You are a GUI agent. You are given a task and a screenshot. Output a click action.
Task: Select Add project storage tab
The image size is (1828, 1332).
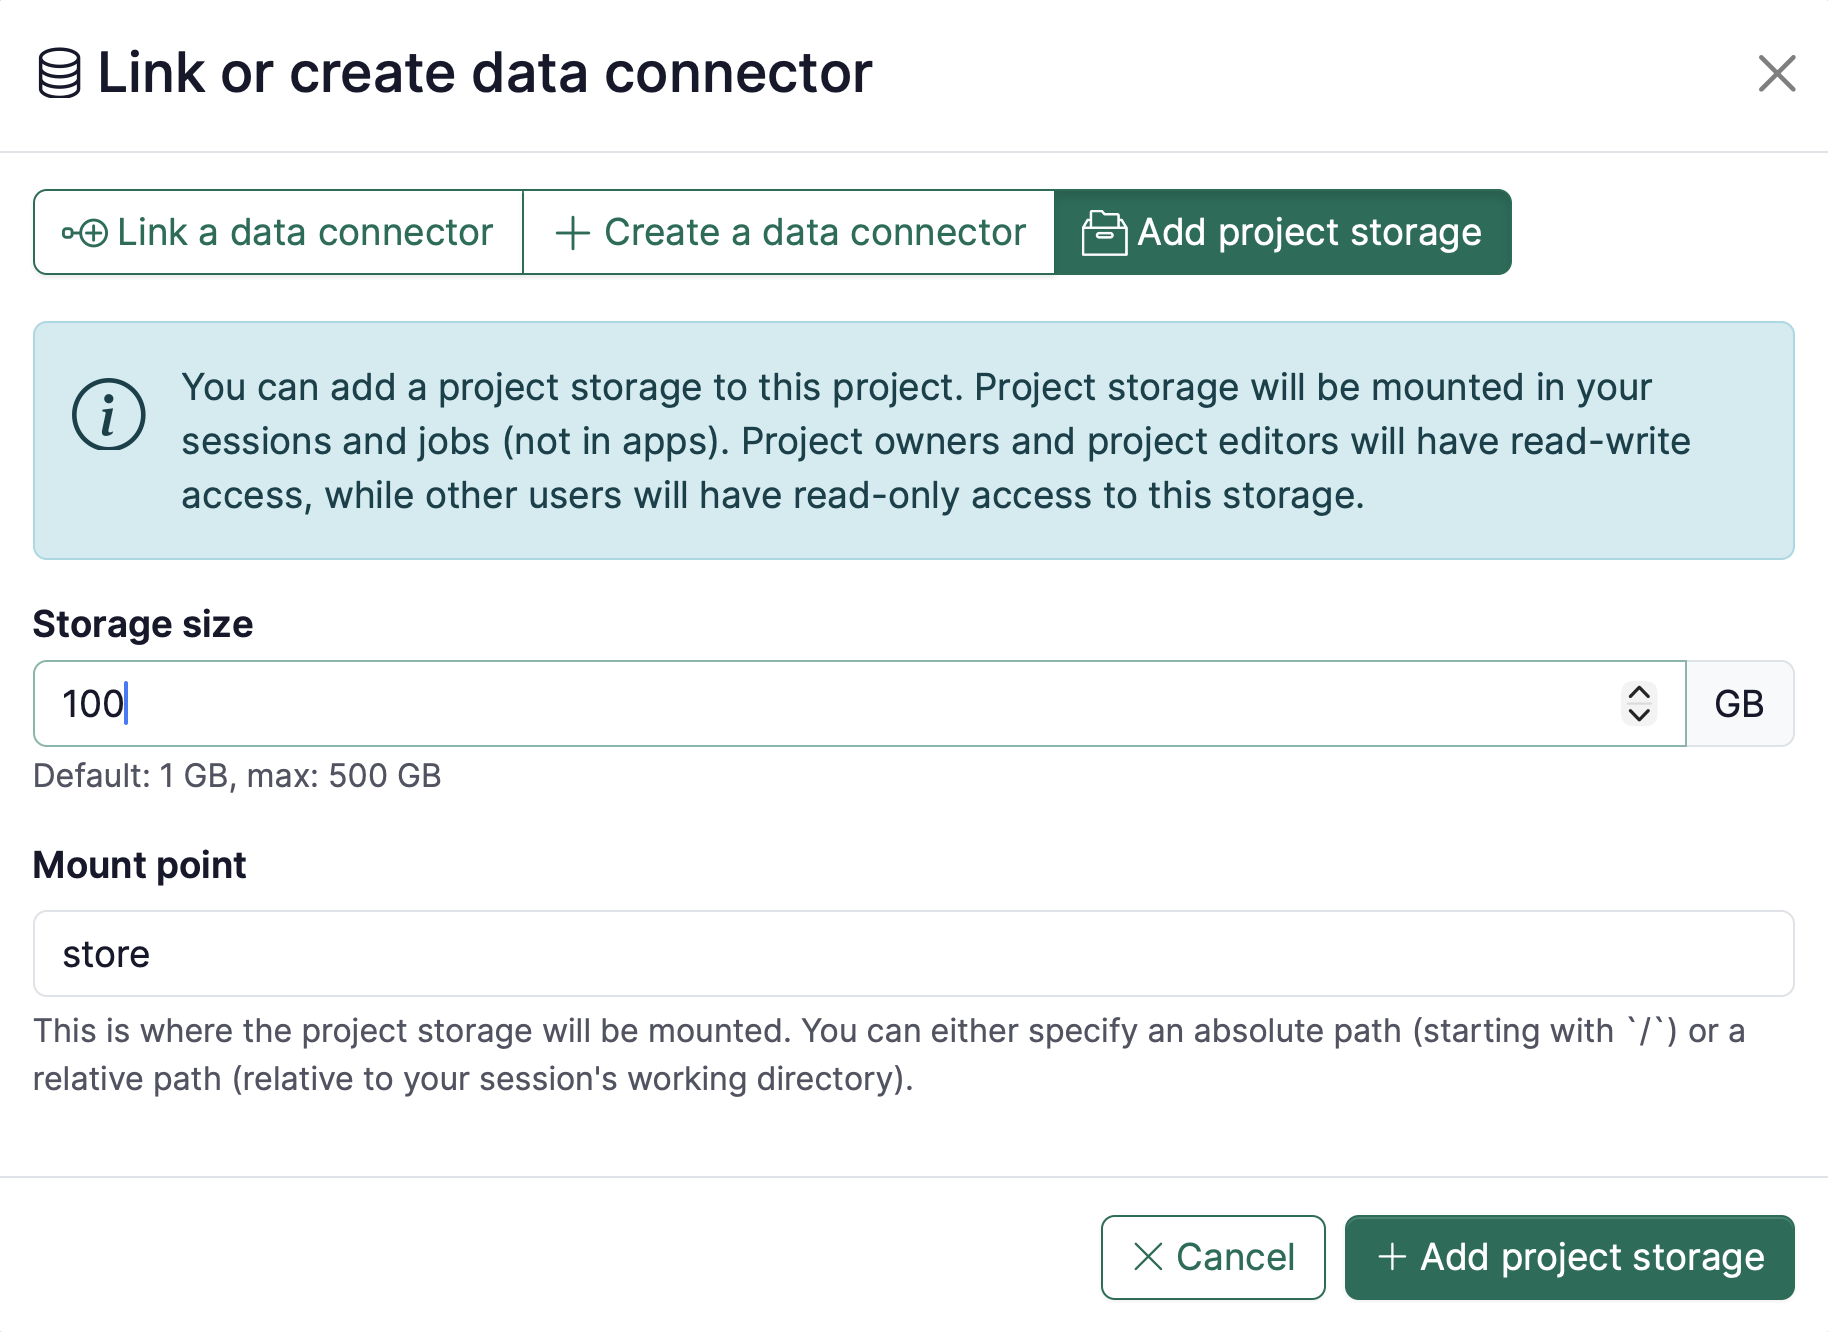coord(1283,232)
